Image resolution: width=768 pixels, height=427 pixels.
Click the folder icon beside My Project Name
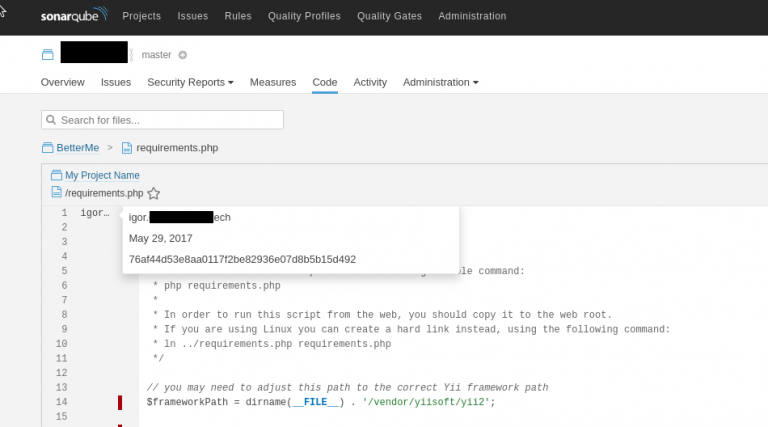click(57, 175)
